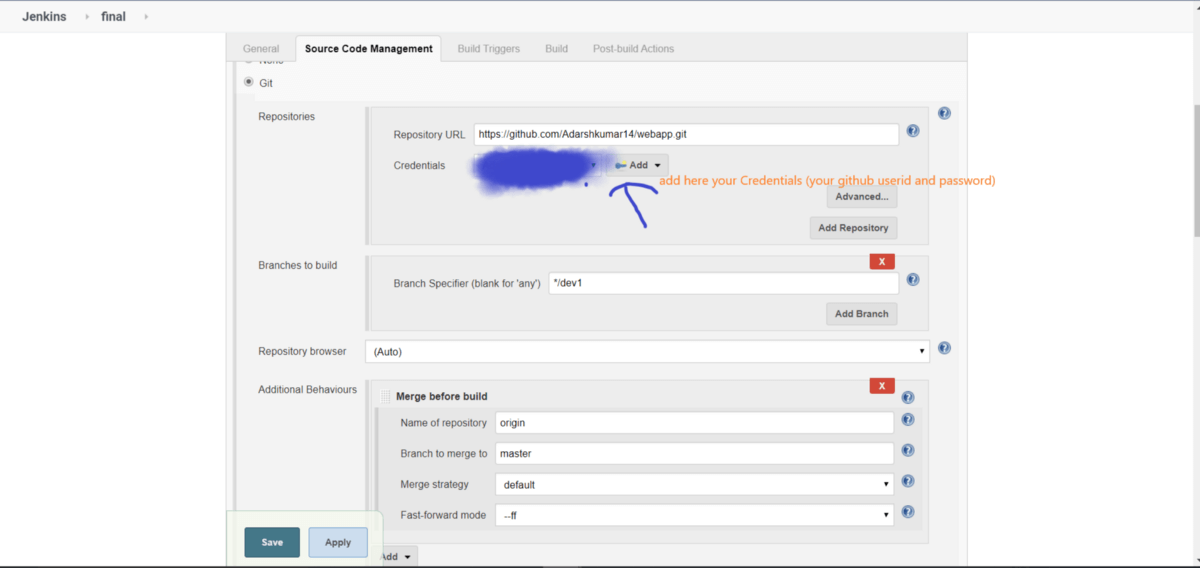Open help for Merge before build header
This screenshot has height=568, width=1200.
(908, 397)
